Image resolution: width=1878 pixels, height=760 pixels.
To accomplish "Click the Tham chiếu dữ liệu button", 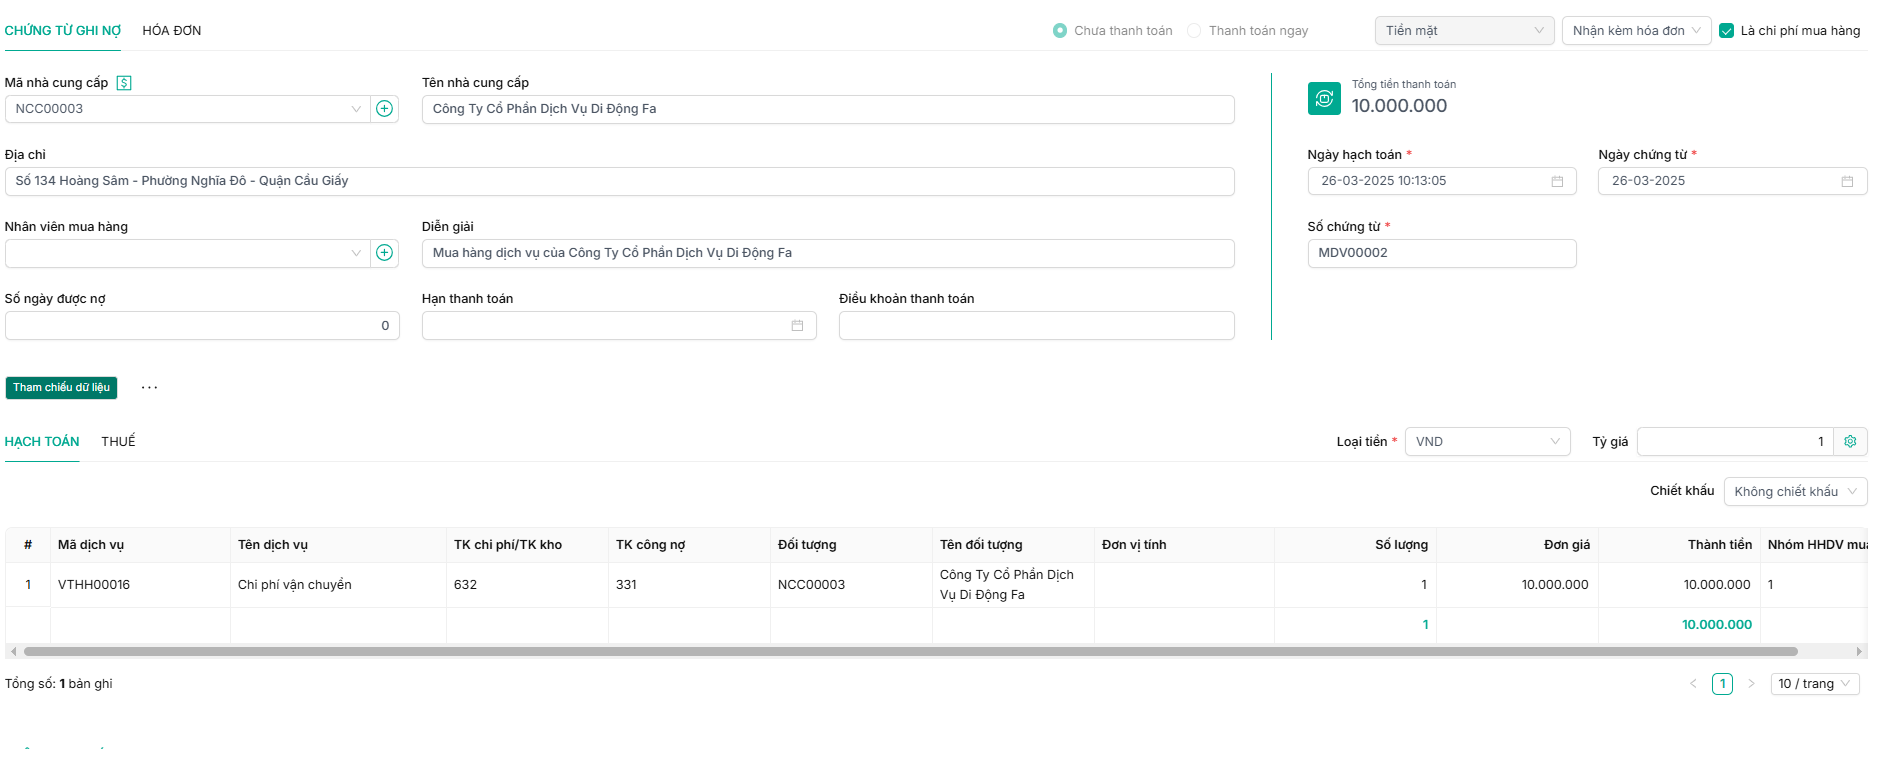I will click(61, 388).
